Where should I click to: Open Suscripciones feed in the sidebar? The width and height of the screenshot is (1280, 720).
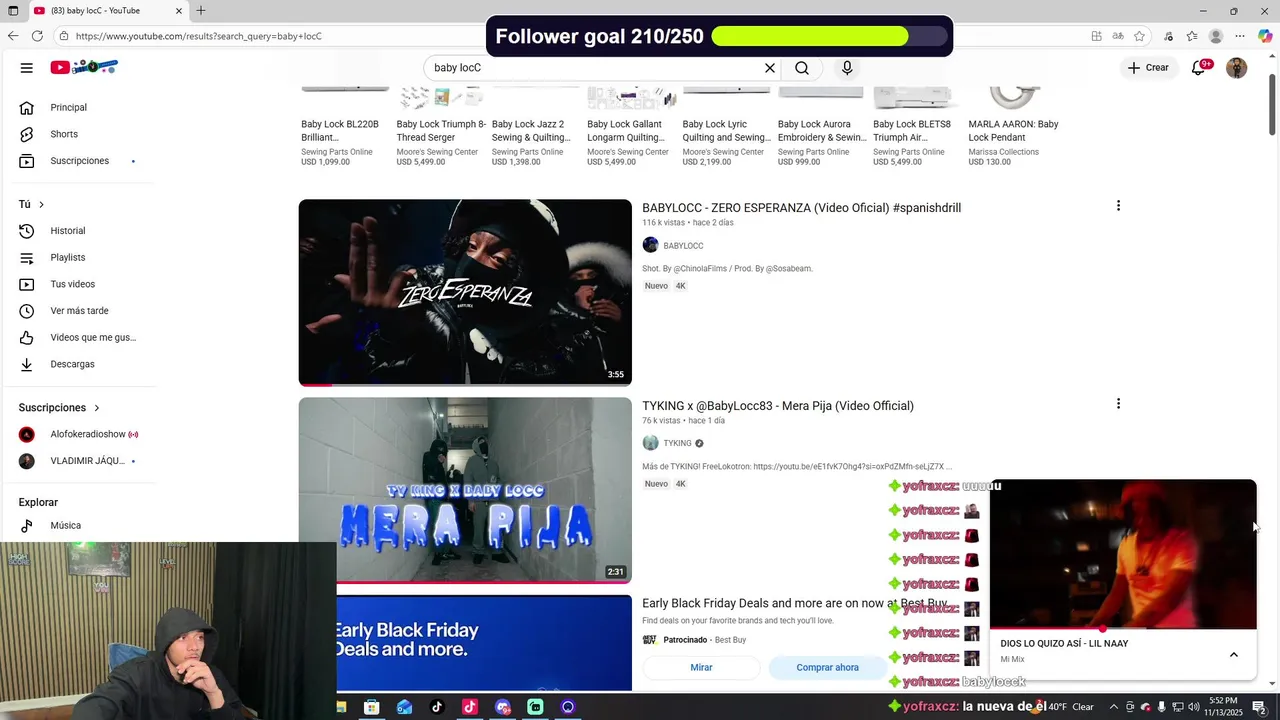(x=78, y=161)
